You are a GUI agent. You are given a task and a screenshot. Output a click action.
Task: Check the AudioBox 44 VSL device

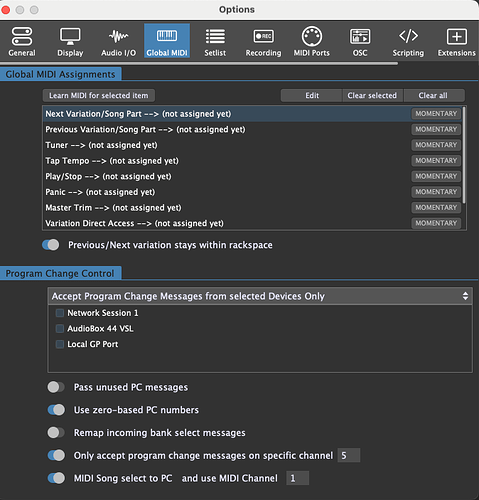tap(60, 329)
